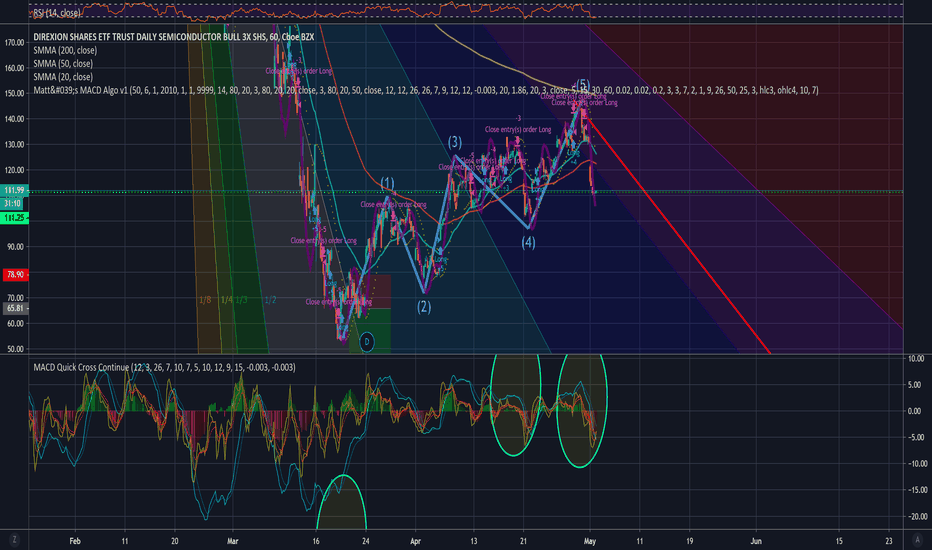Click Feb on the time axis

pos(74,541)
